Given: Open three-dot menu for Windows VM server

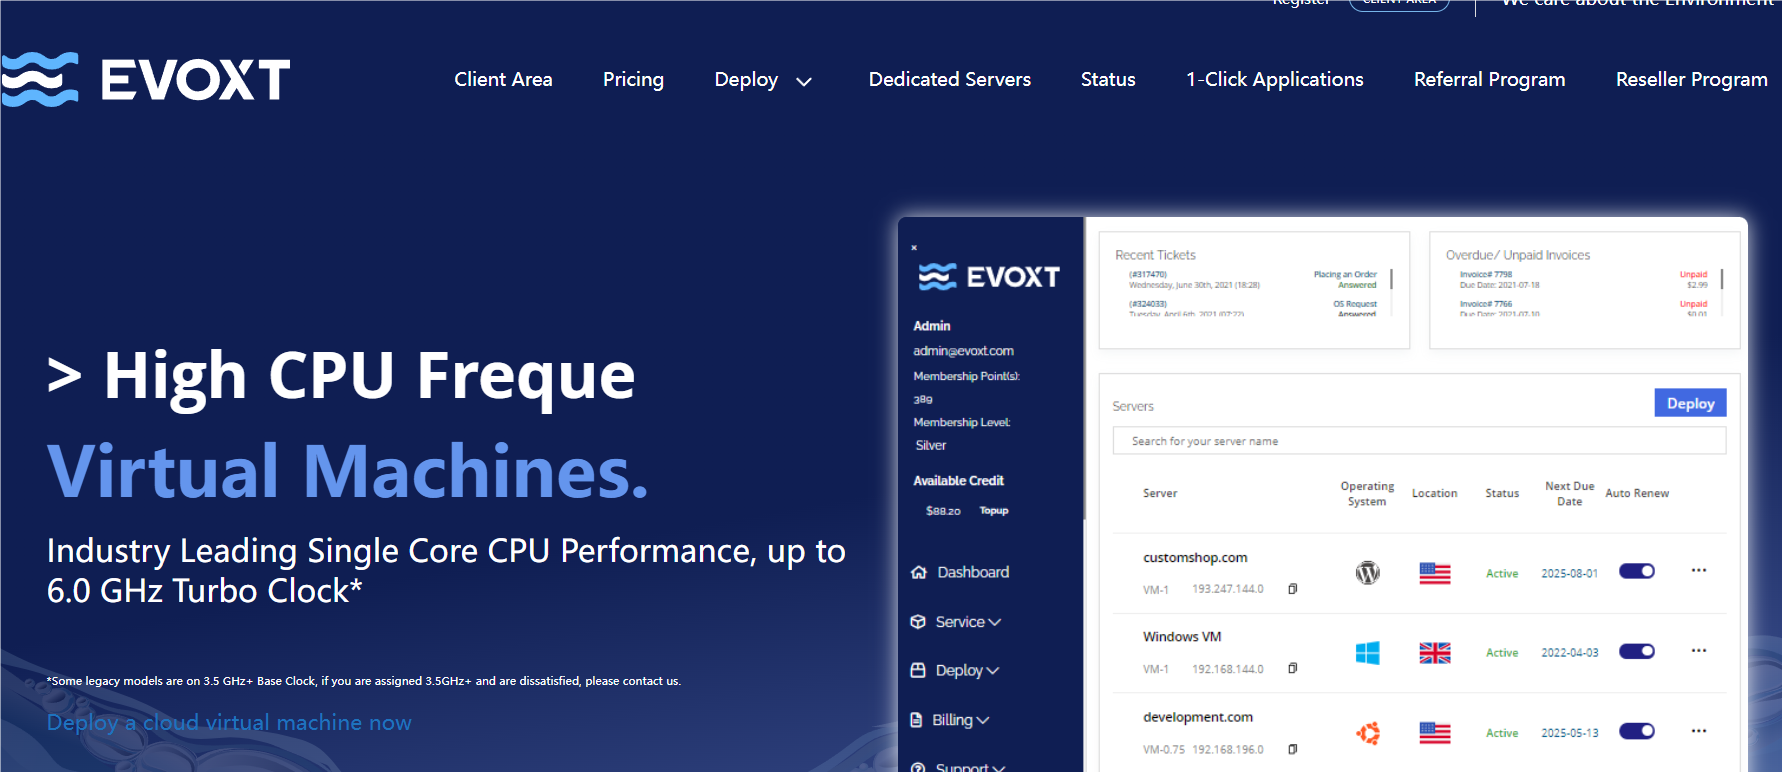Looking at the screenshot, I should [x=1698, y=650].
